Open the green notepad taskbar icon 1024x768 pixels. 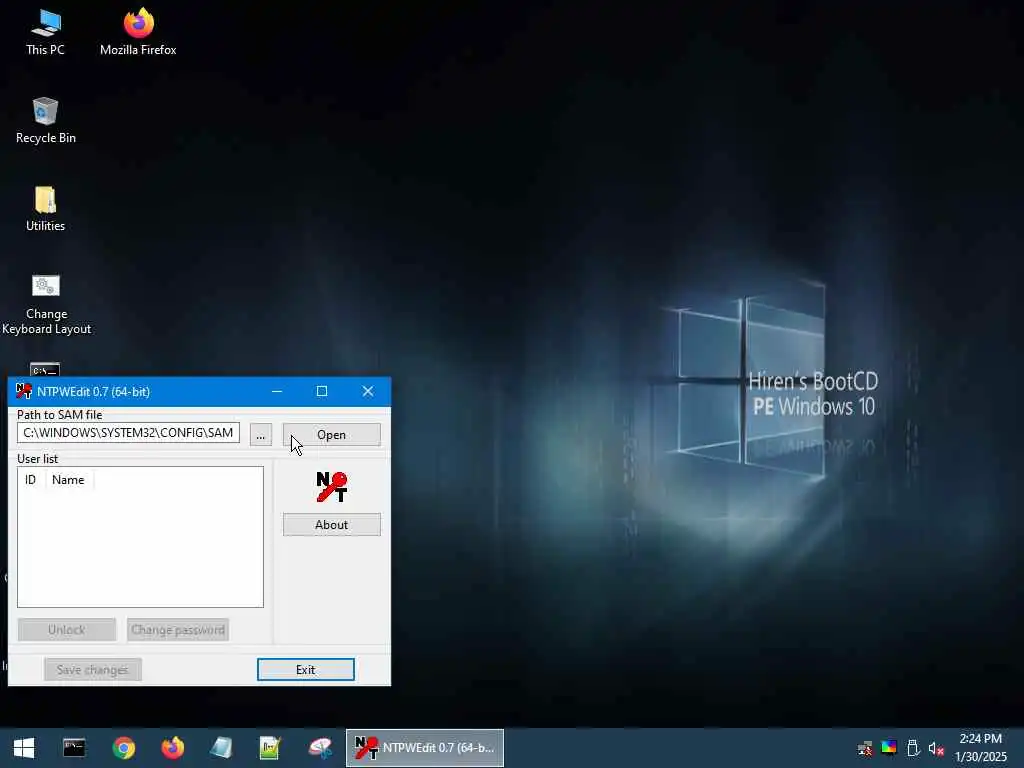tap(270, 748)
